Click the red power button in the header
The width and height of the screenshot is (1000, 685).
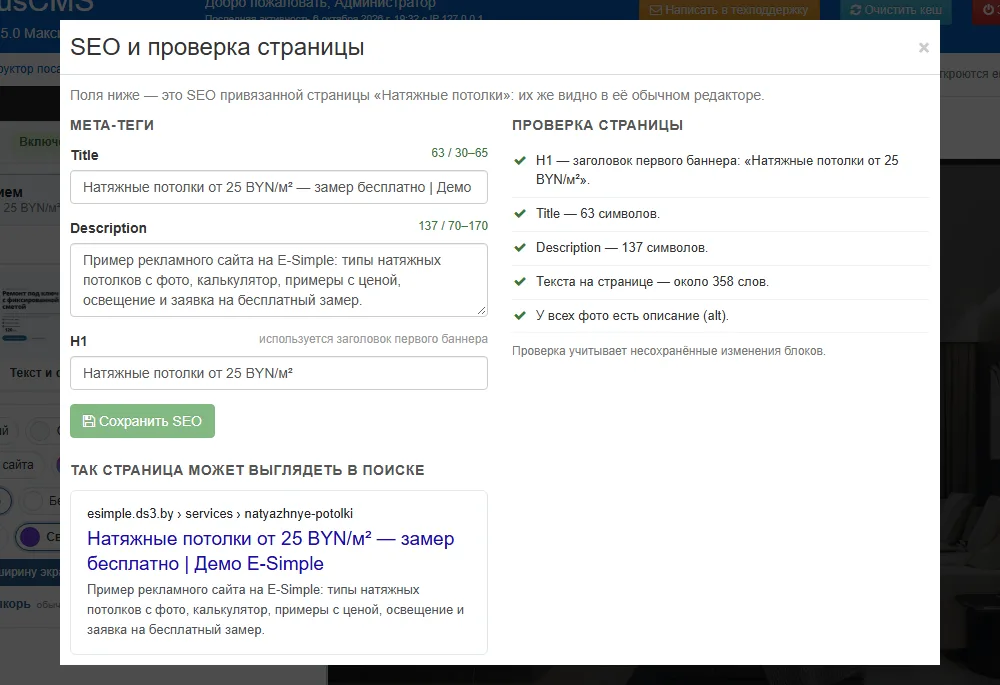click(x=987, y=10)
